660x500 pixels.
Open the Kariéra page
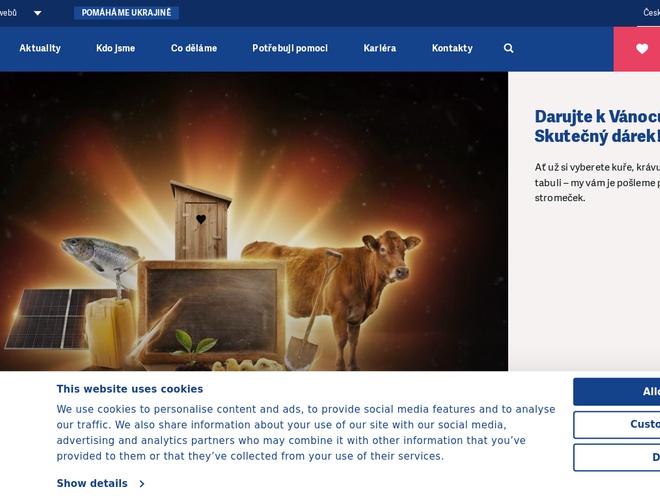[x=380, y=48]
